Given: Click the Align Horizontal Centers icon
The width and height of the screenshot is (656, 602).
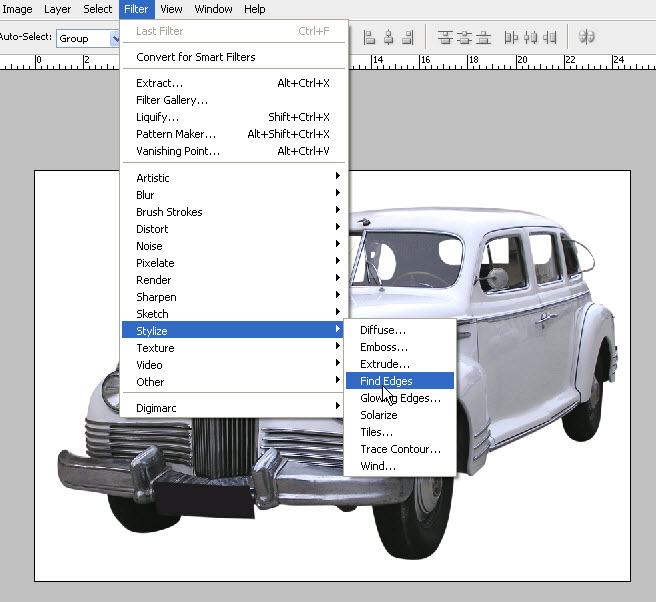Looking at the screenshot, I should coord(390,38).
